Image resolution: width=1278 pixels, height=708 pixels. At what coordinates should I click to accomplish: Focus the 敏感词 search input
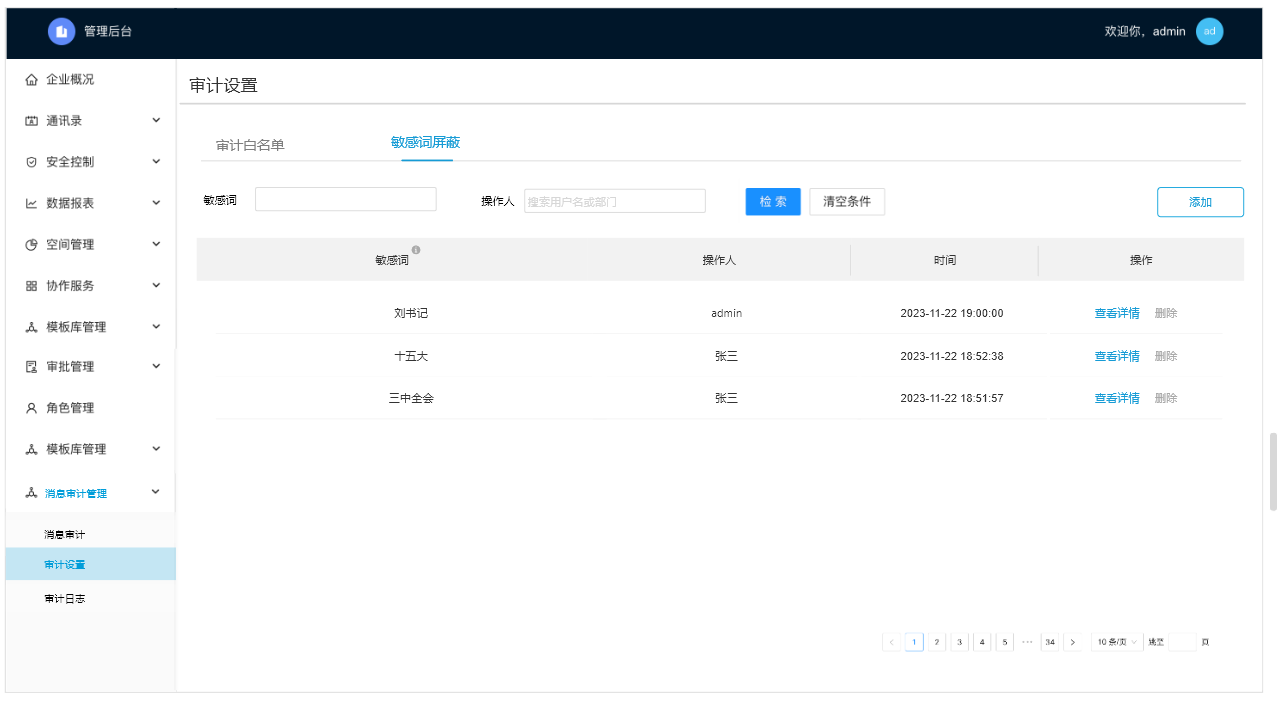pos(346,199)
